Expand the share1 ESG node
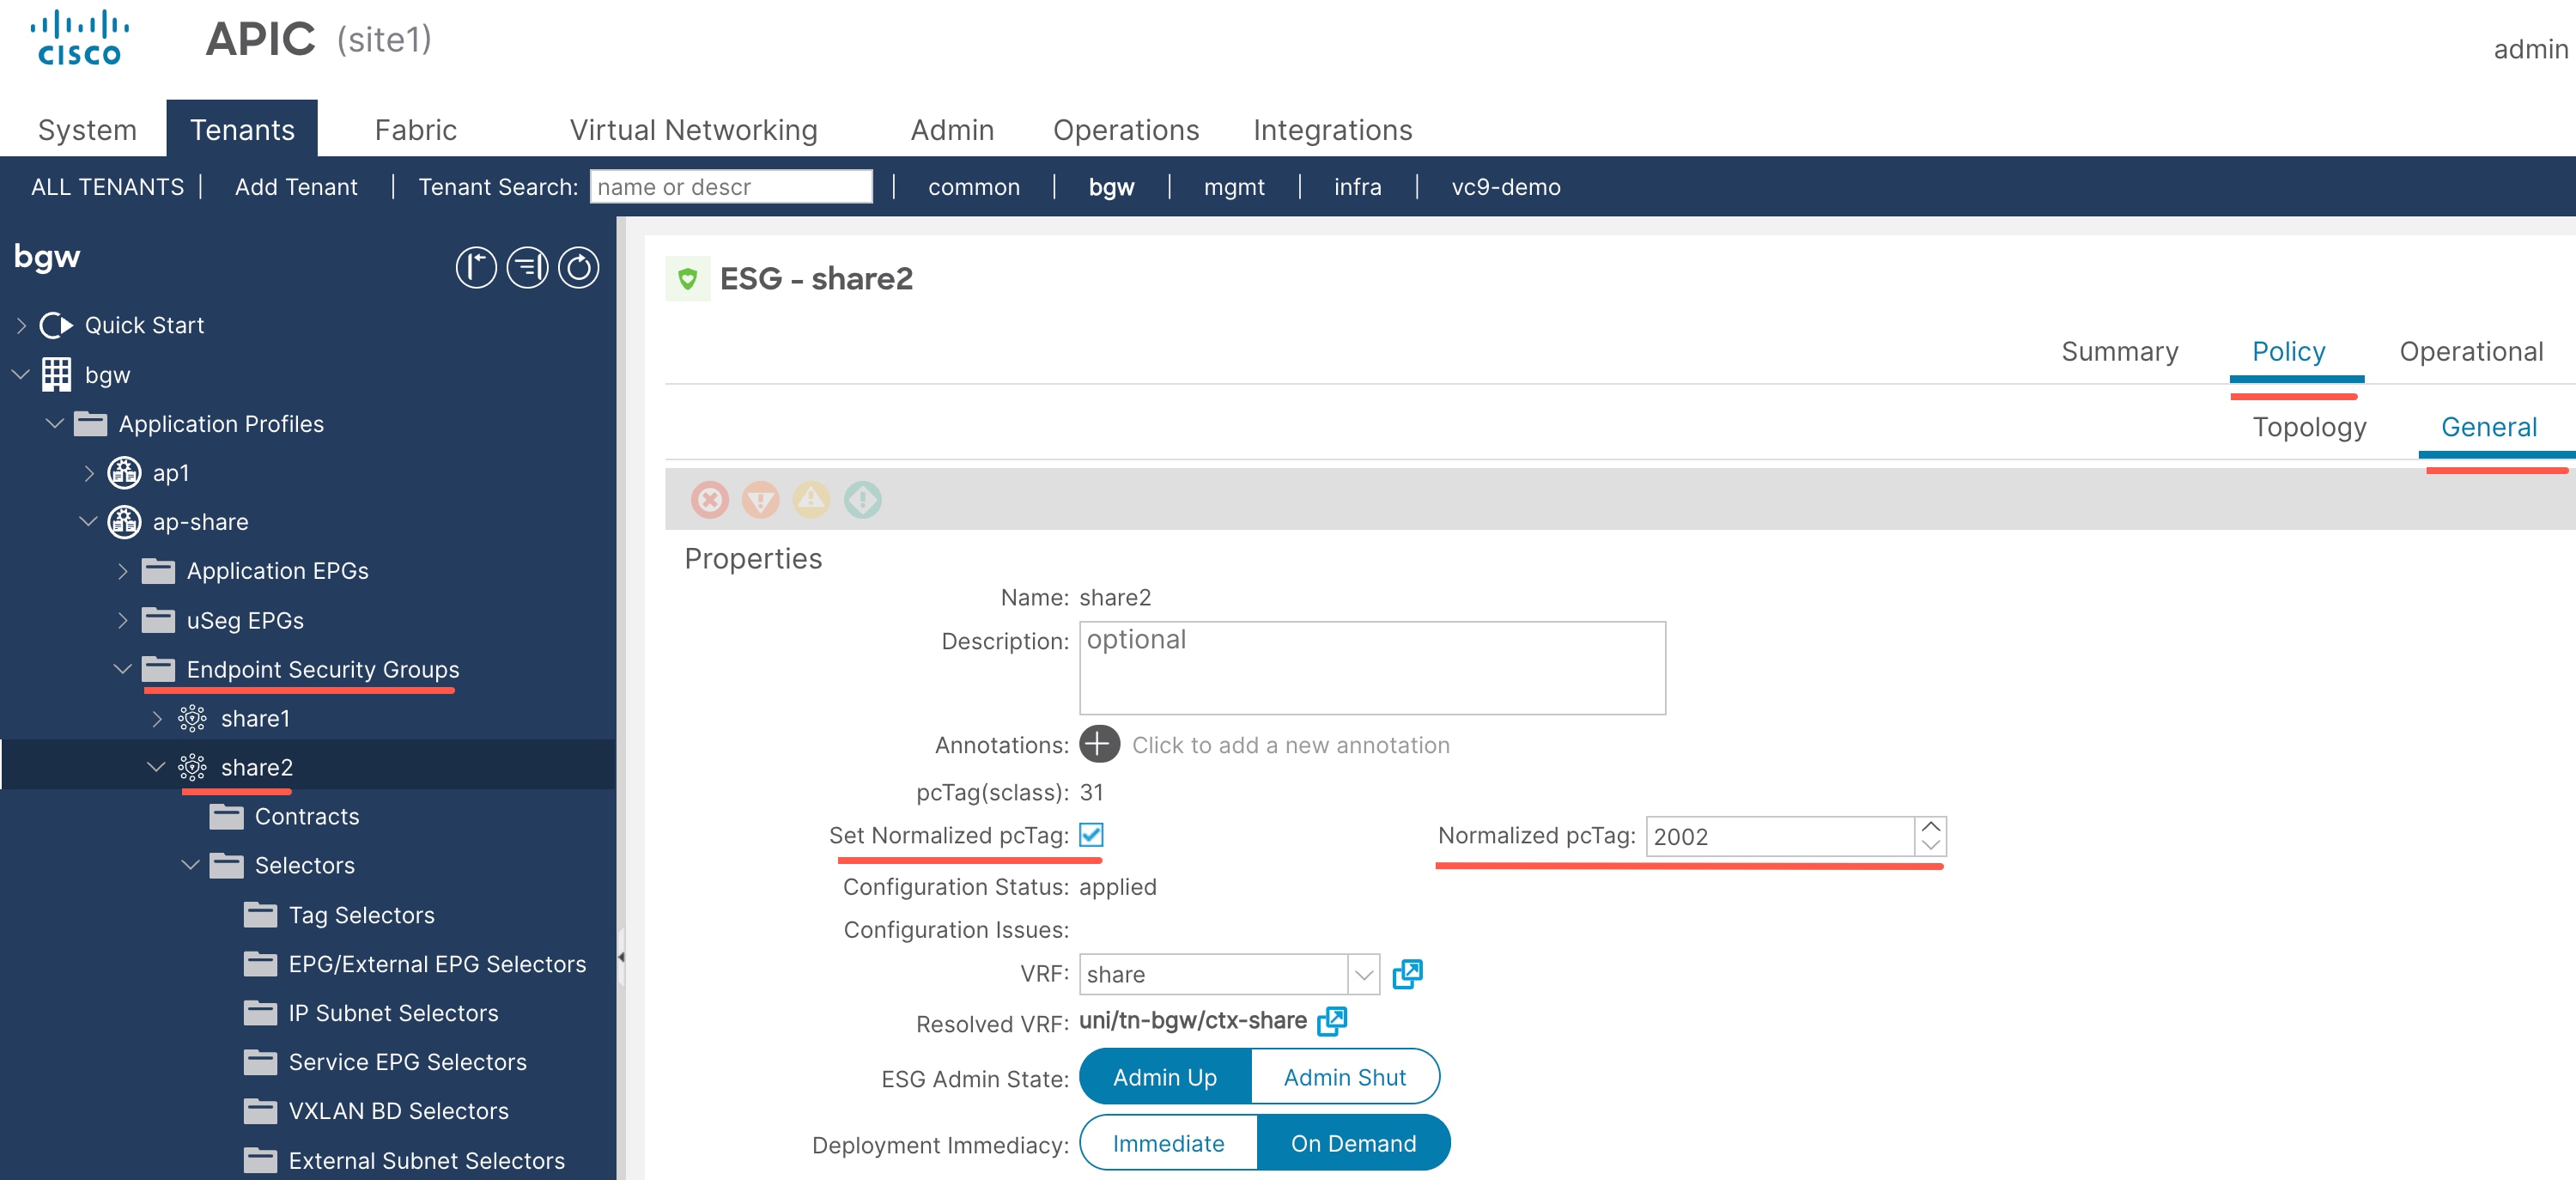This screenshot has height=1180, width=2576. (x=157, y=718)
